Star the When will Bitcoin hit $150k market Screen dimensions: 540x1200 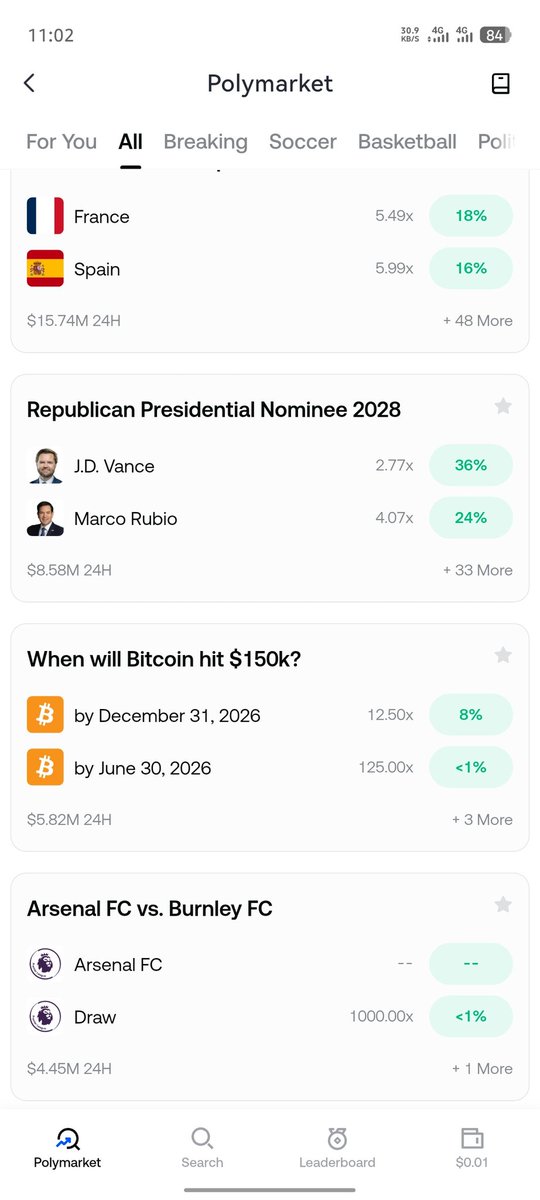coord(503,655)
